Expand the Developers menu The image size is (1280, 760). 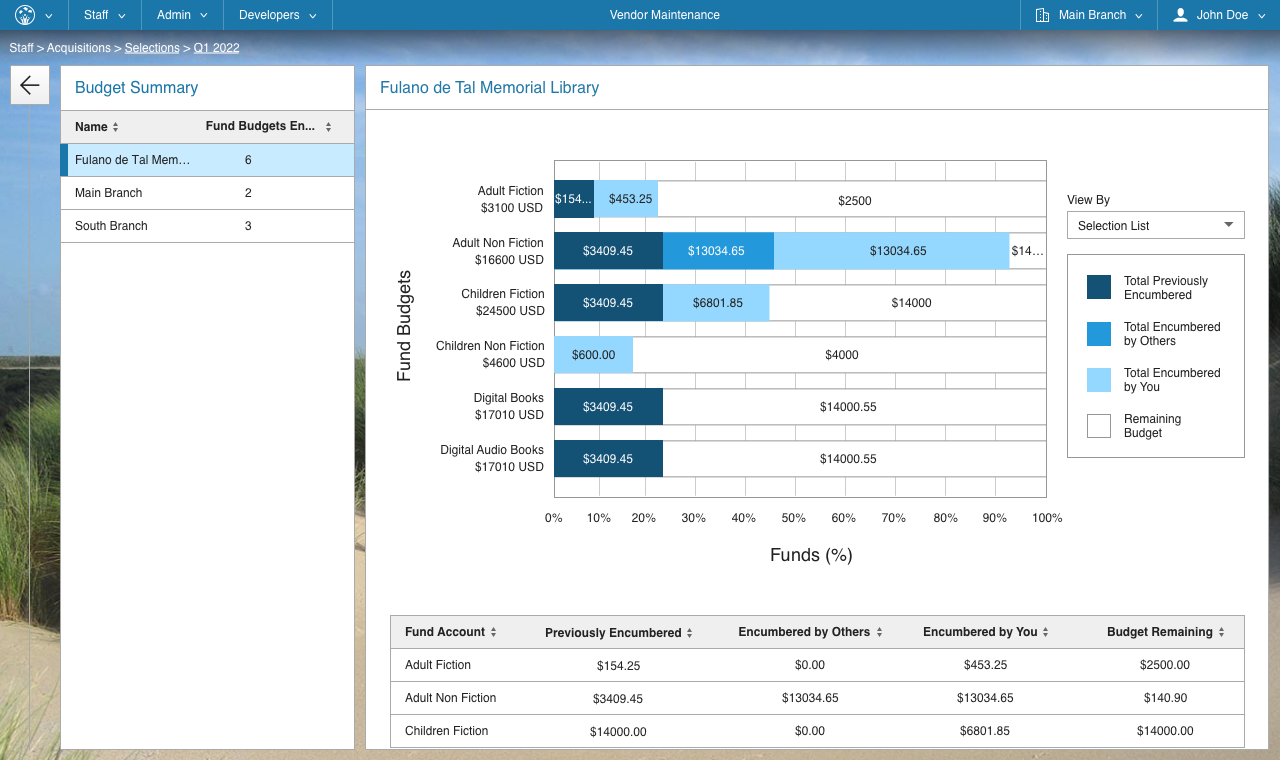click(x=277, y=15)
